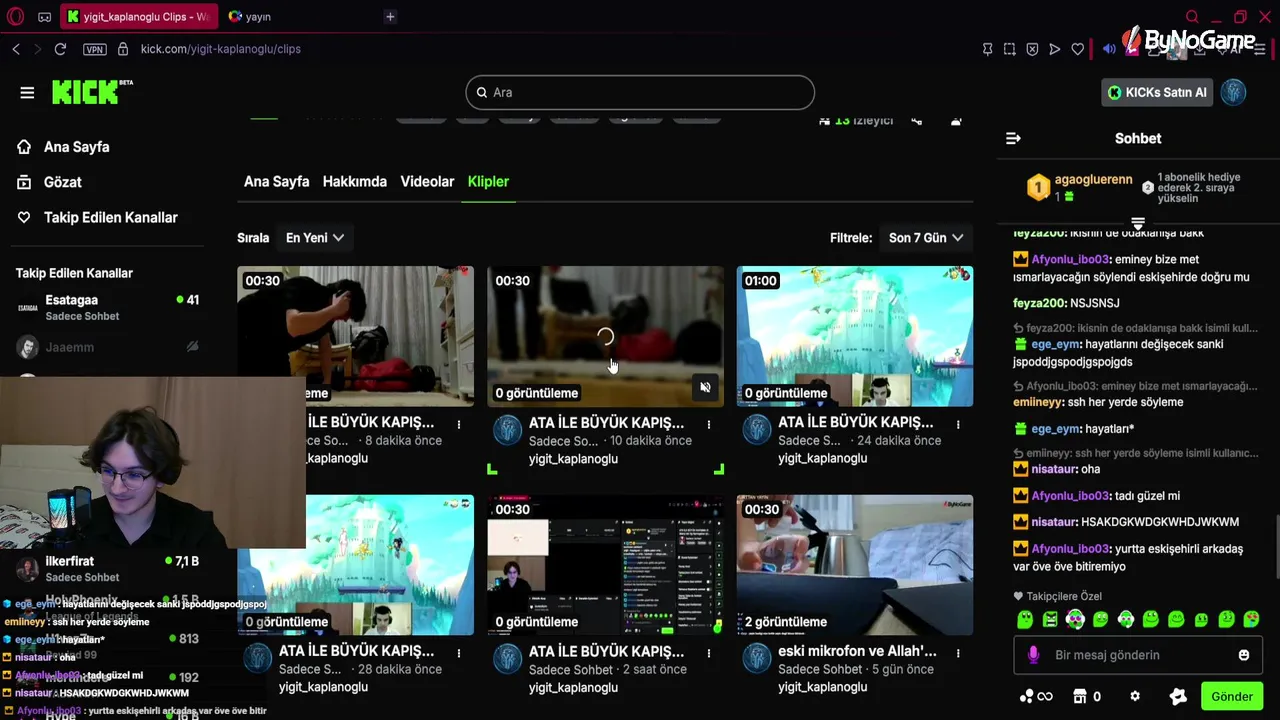Switch to the Hakkımda tab
Viewport: 1280px width, 720px height.
tap(354, 182)
